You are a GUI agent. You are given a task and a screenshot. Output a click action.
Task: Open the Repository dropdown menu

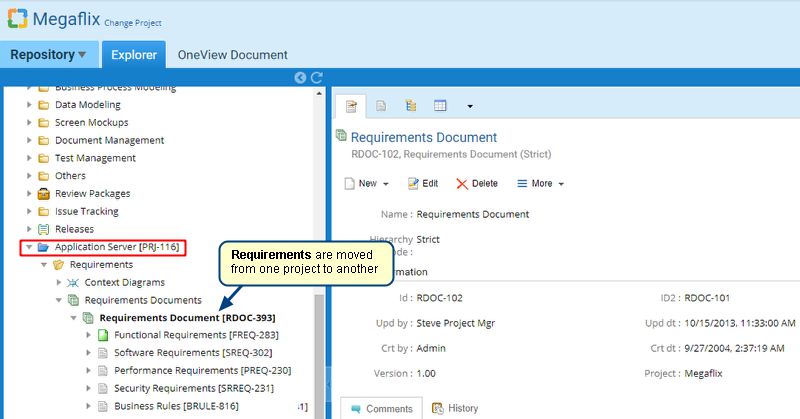48,55
